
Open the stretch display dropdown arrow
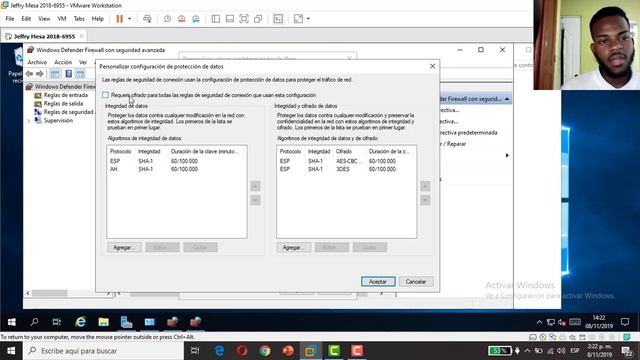(308, 19)
